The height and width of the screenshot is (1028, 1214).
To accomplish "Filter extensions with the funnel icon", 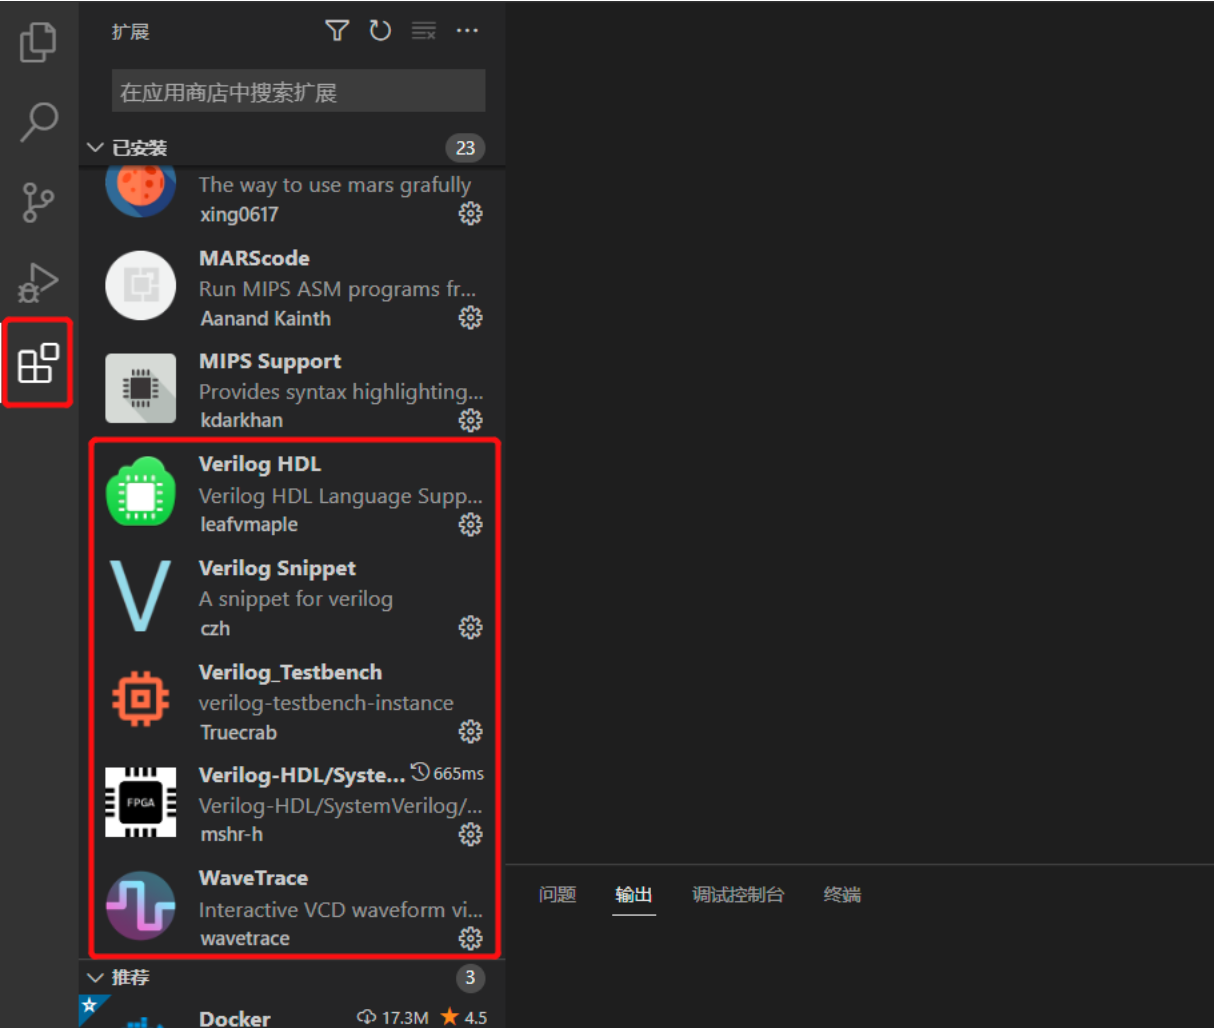I will [x=337, y=31].
